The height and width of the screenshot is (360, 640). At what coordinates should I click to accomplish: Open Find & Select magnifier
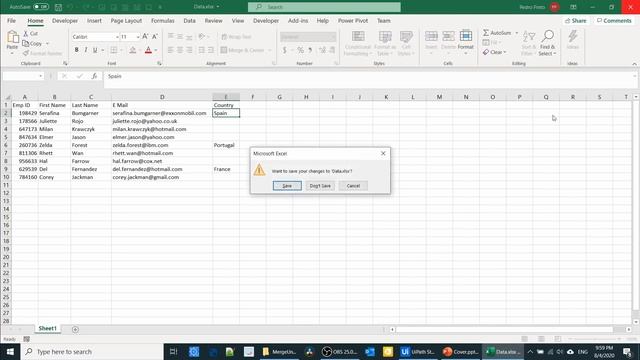coord(547,43)
